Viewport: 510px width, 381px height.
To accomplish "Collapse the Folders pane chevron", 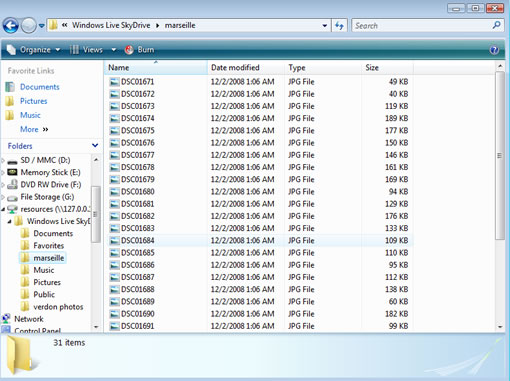I will pos(95,146).
